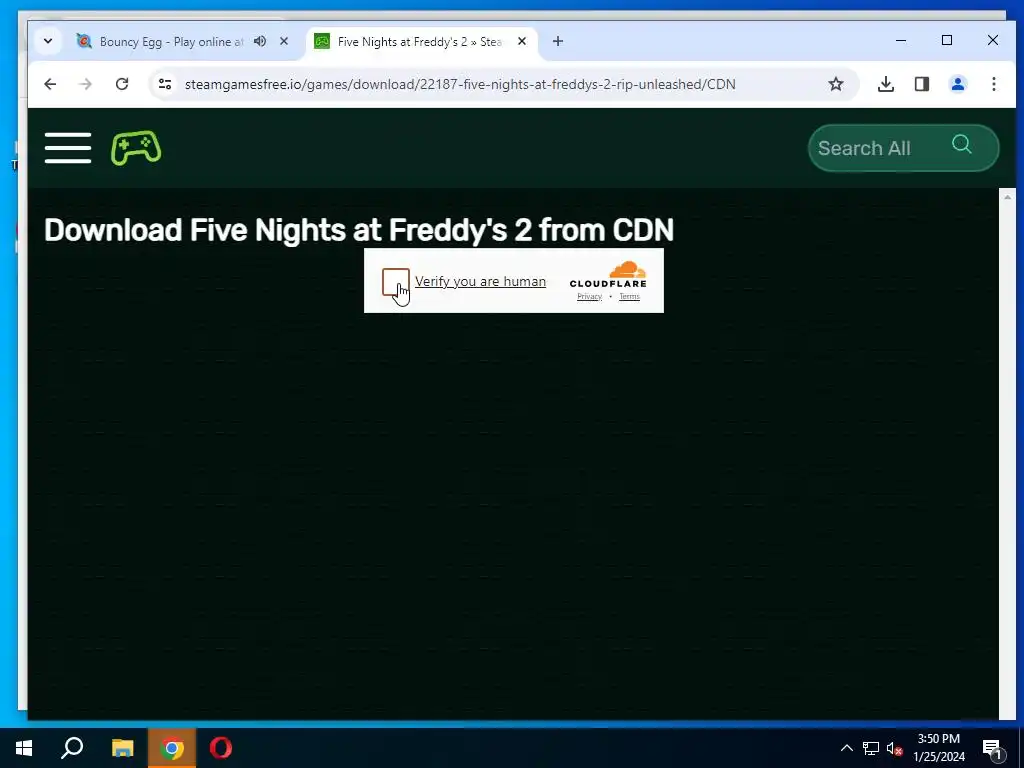
Task: Toggle the Chrome side panel
Action: 922,84
